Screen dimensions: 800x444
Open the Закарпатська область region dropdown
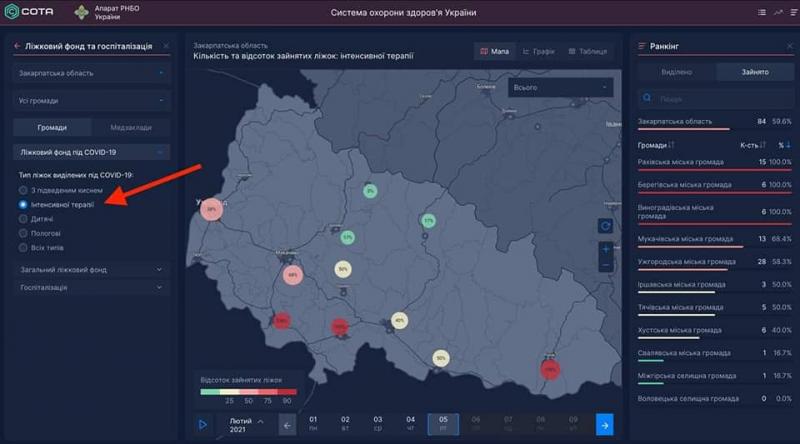(92, 73)
